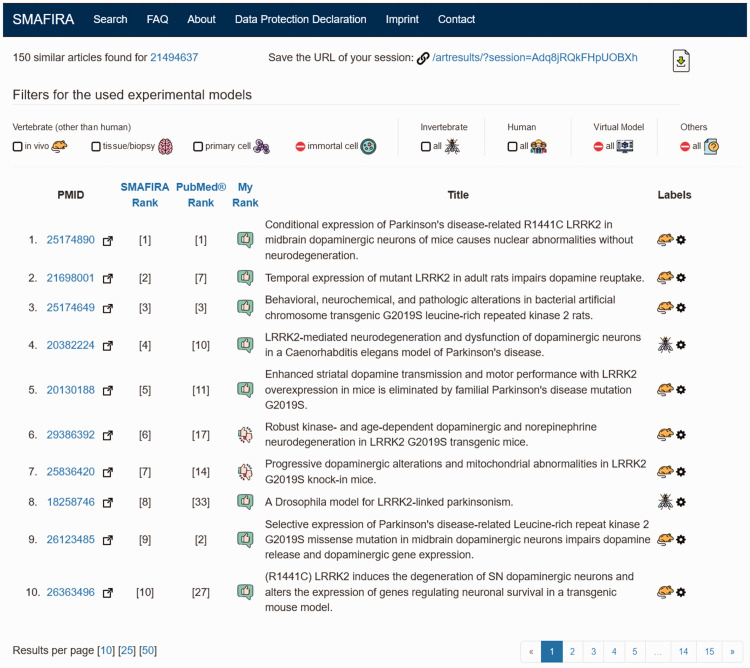Click the session URL link icon
The width and height of the screenshot is (750, 668).
(x=423, y=58)
